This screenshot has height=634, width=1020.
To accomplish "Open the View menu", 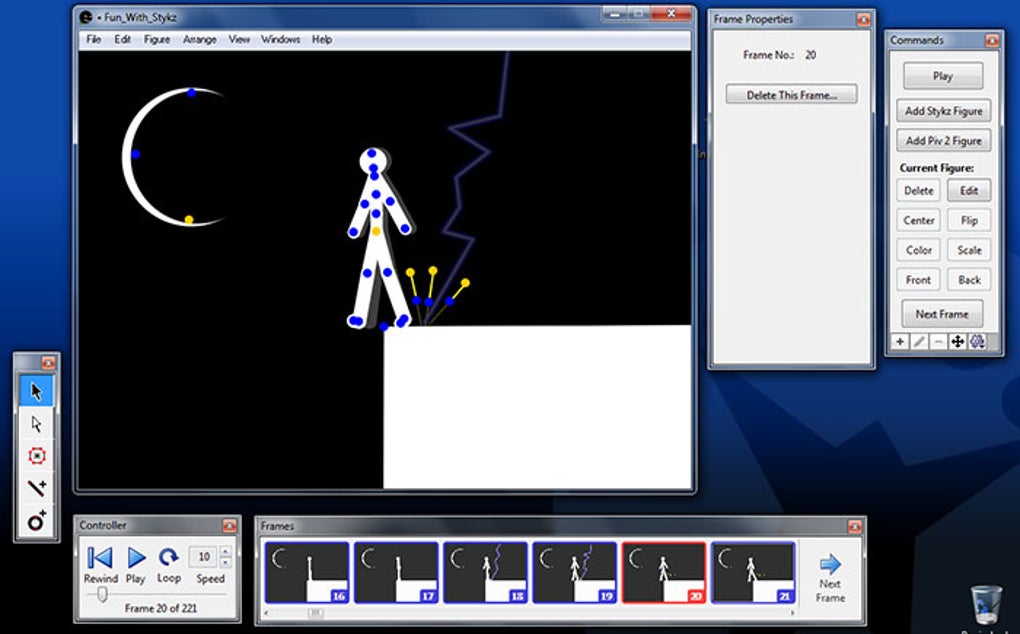I will tap(239, 40).
